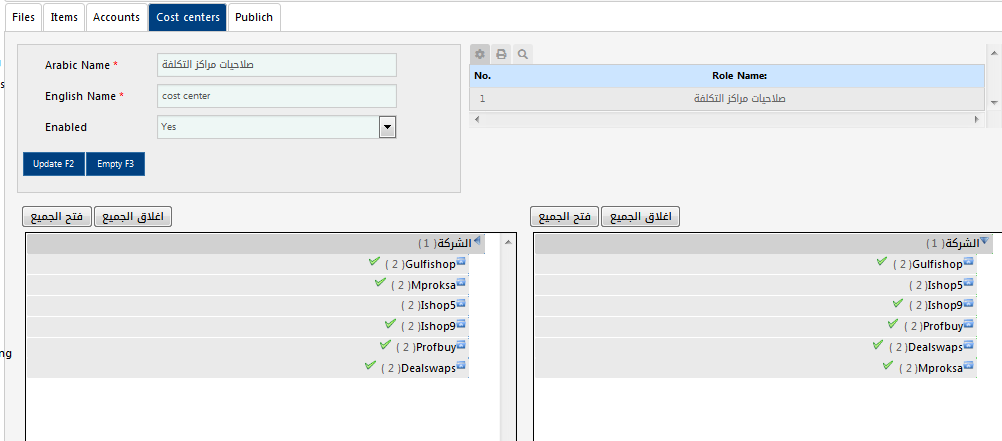Toggle green checkmark for Mproksa in right tree

[888, 366]
